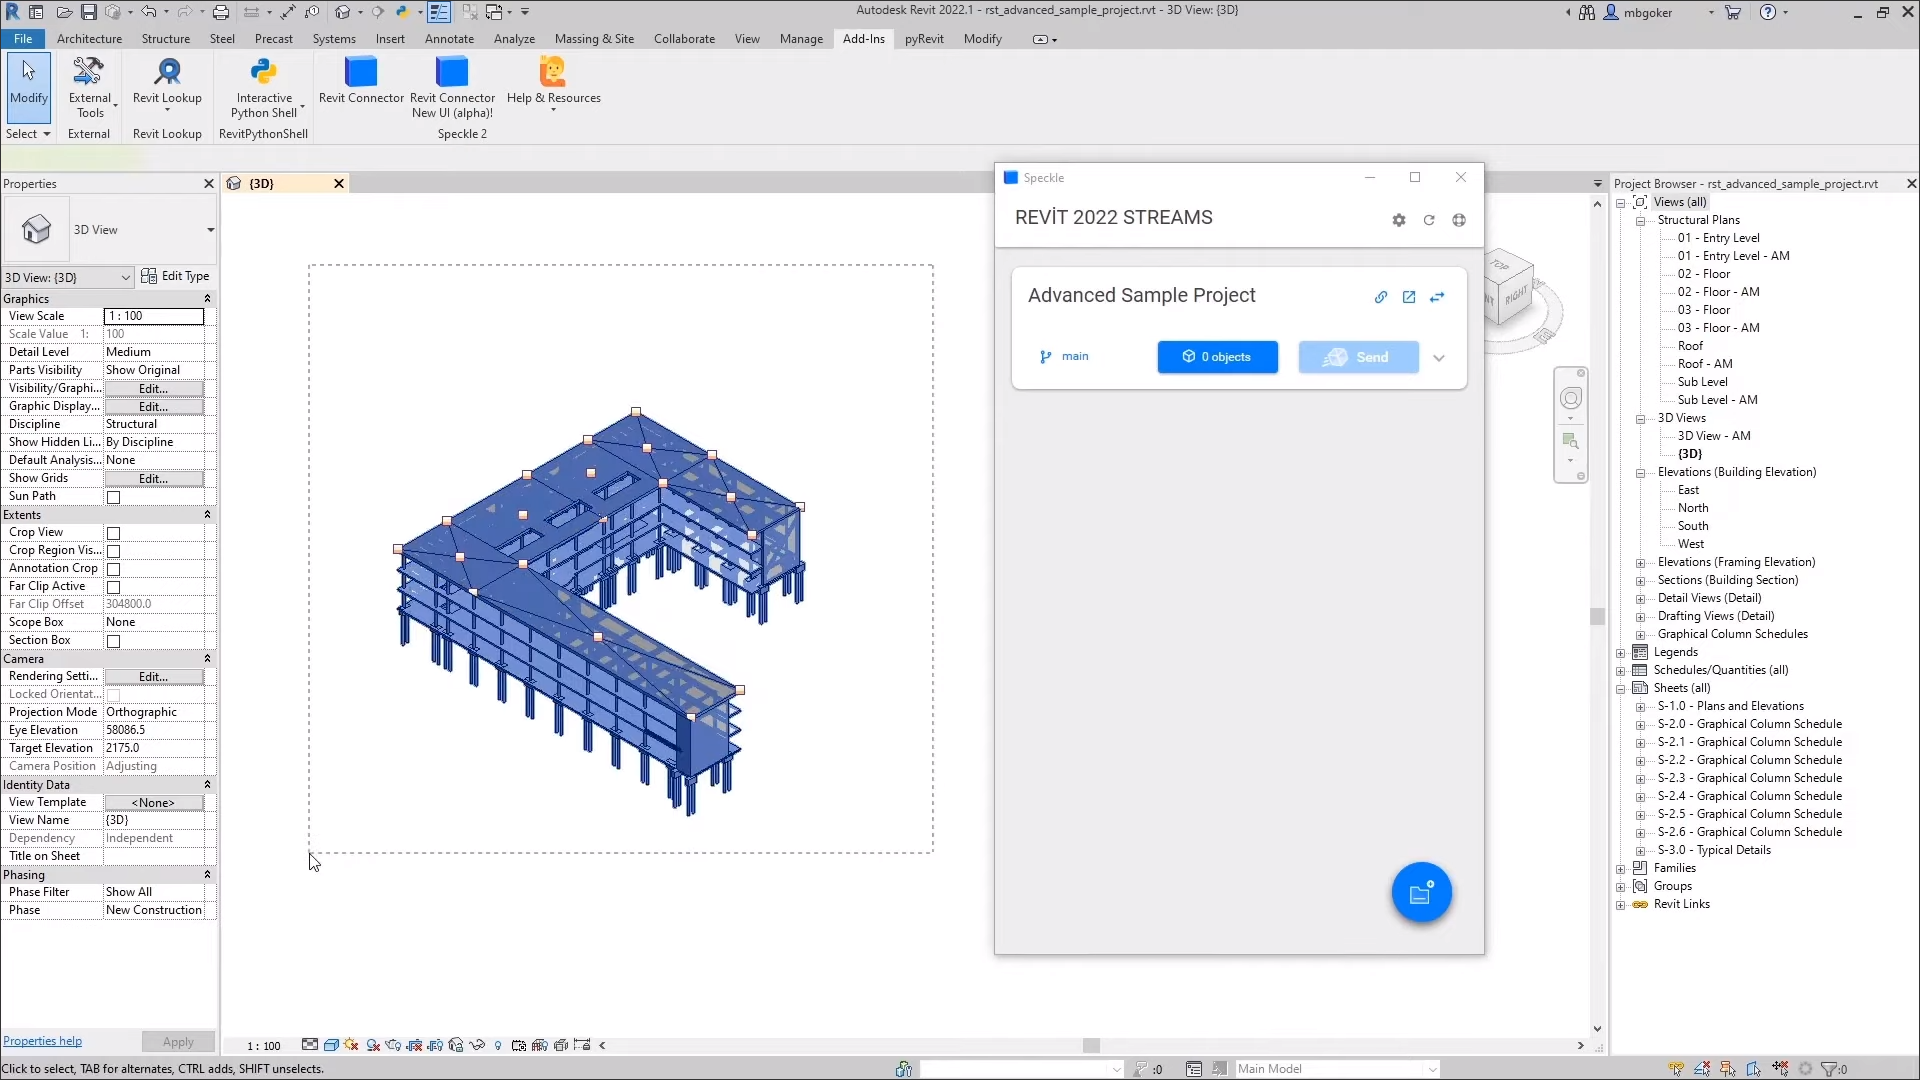This screenshot has height=1080, width=1920.
Task: Collapse Structural Plans tree node
Action: 1641,221
